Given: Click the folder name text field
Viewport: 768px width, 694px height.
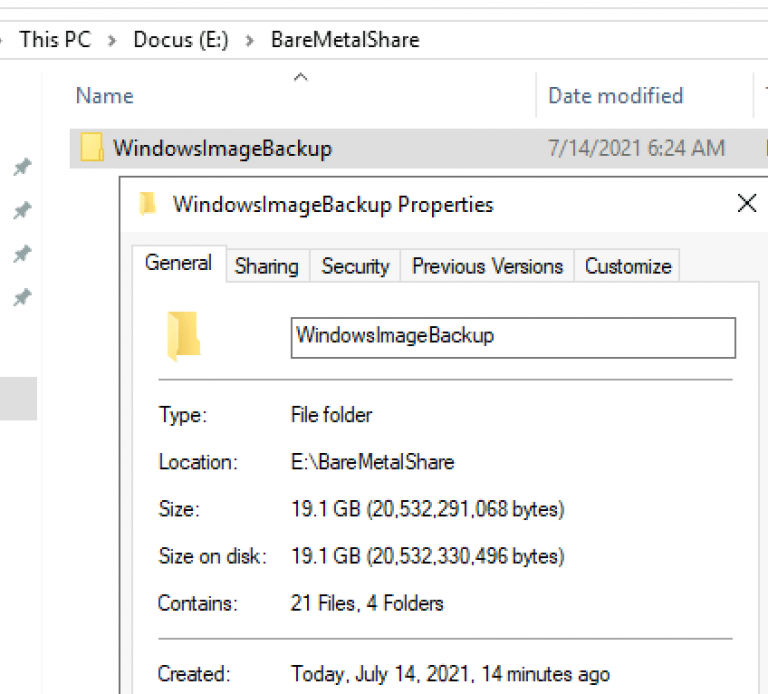Looking at the screenshot, I should pos(513,337).
